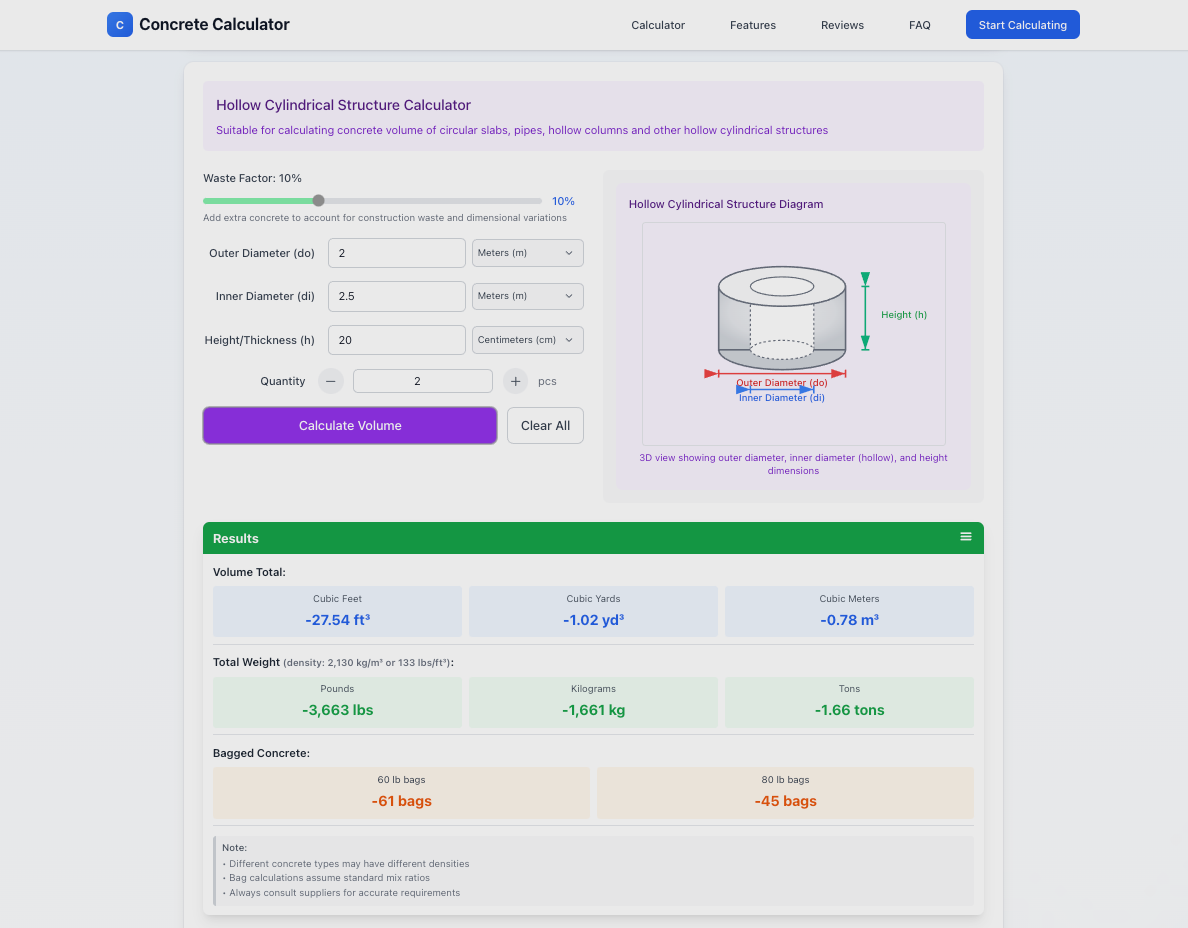Decrease quantity using the minus icon
This screenshot has height=928, width=1188.
(x=330, y=381)
